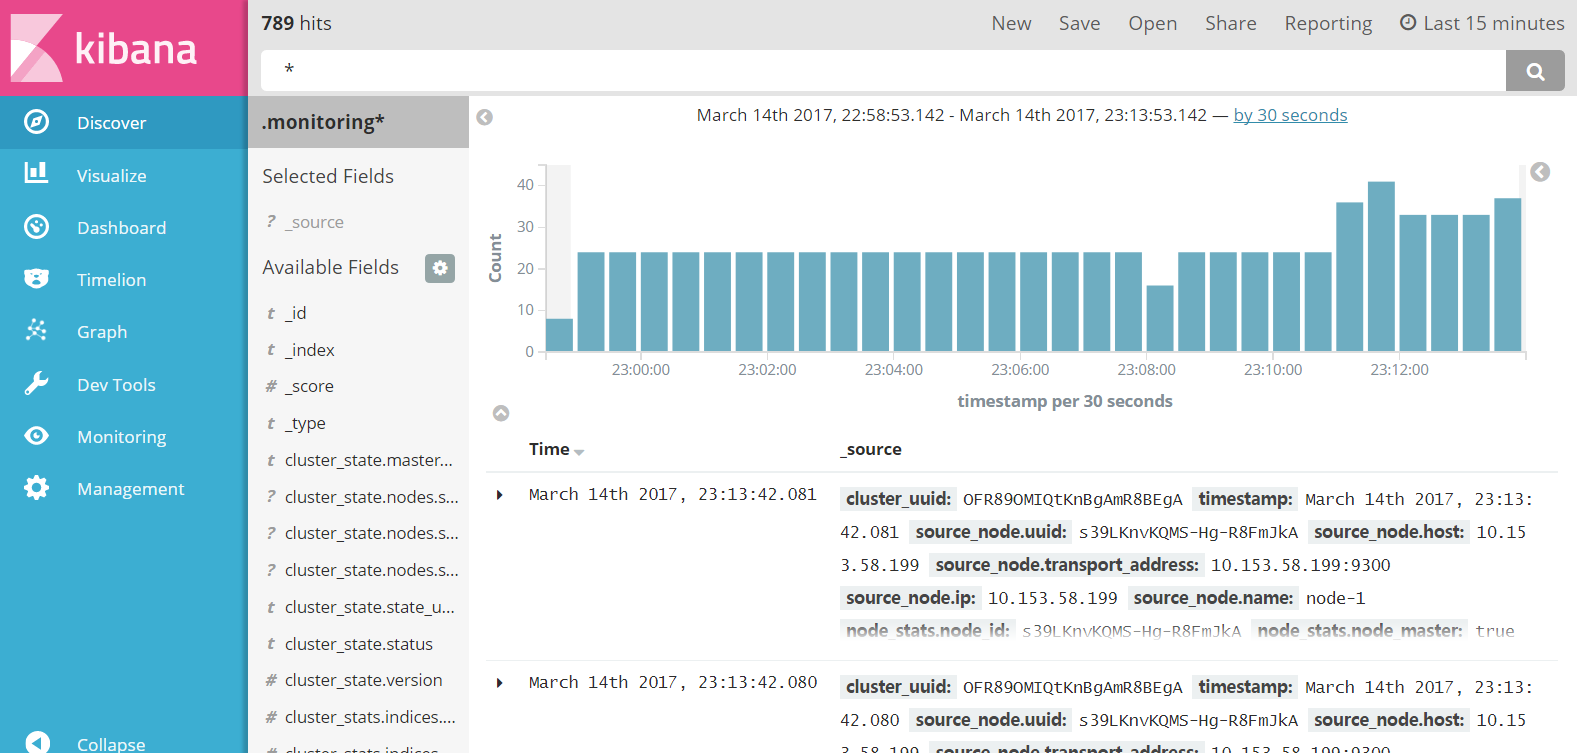The height and width of the screenshot is (753, 1577).
Task: Click the node-1 value in first row
Action: pyautogui.click(x=1335, y=598)
